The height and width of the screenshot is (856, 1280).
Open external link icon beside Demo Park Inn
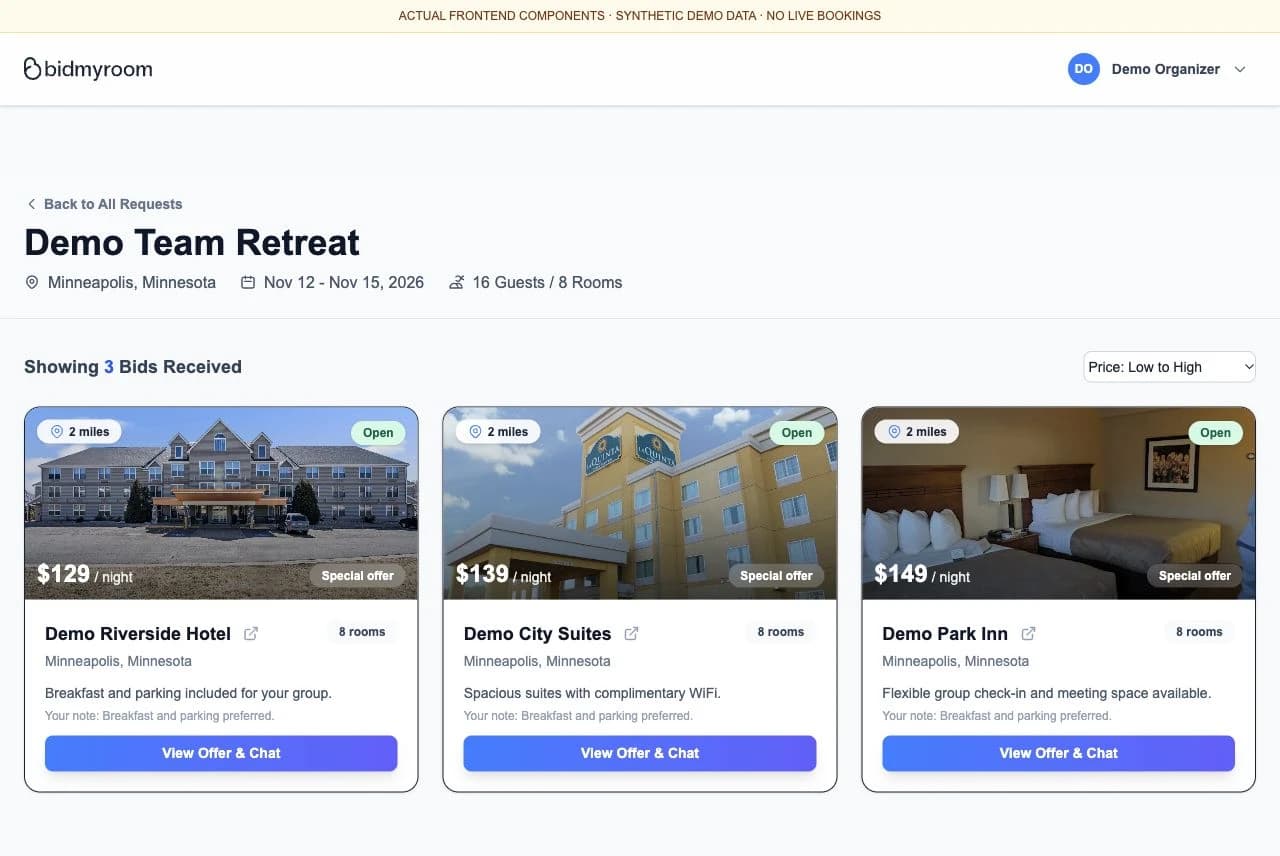click(1028, 634)
